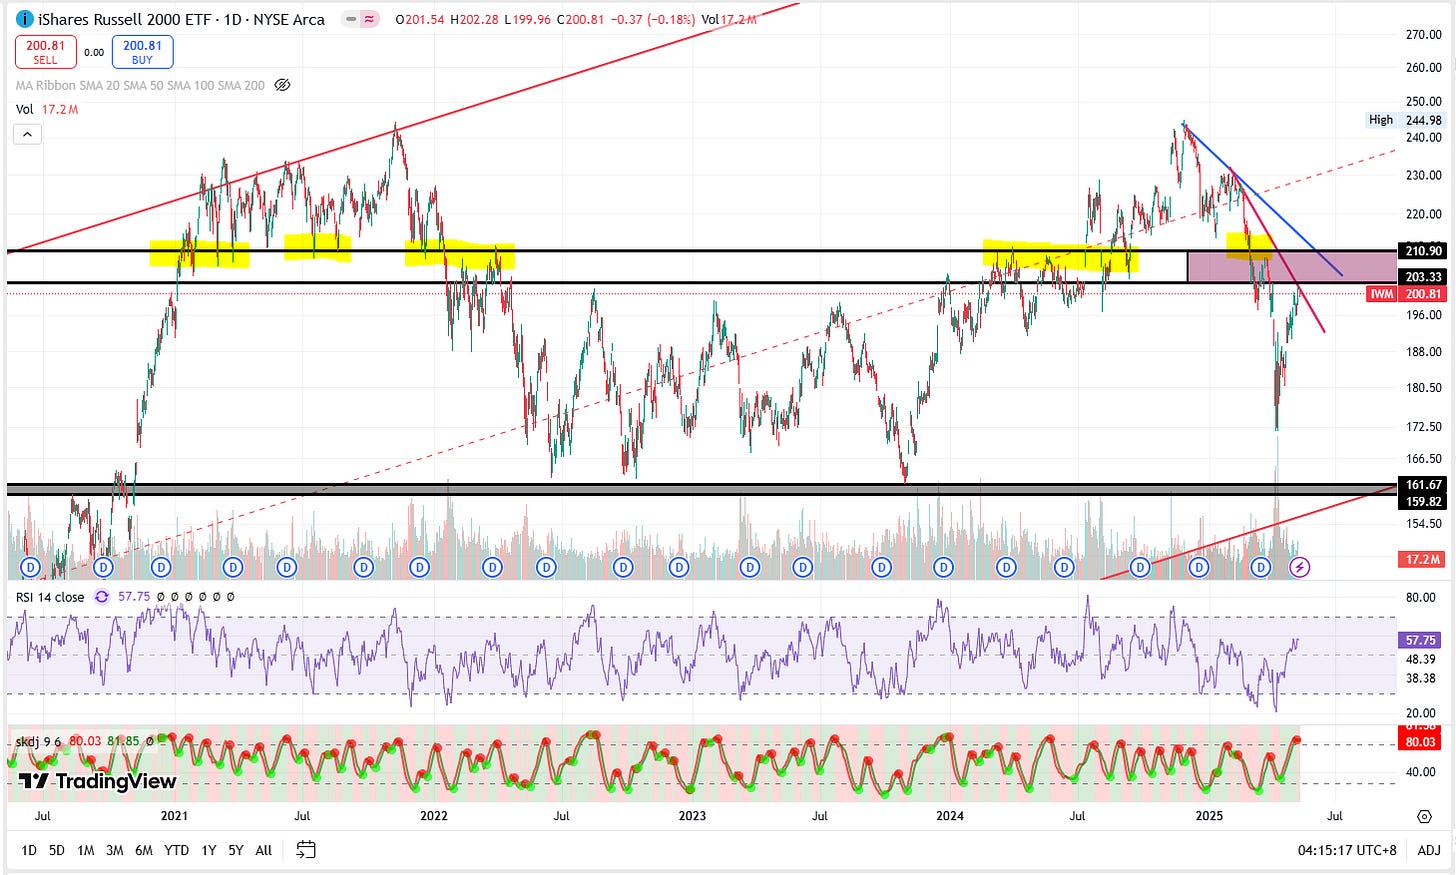Open chart scale settings hexagon gear icon
The width and height of the screenshot is (1456, 875).
(x=1424, y=816)
